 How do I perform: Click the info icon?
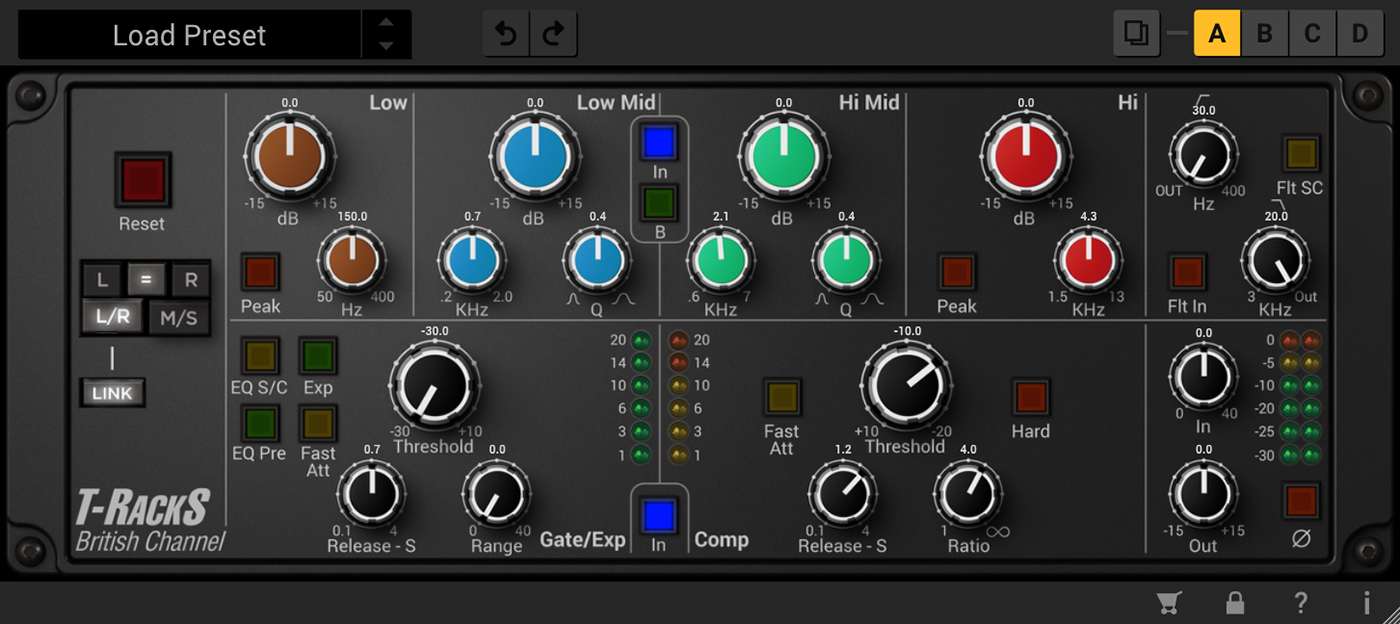click(1366, 602)
